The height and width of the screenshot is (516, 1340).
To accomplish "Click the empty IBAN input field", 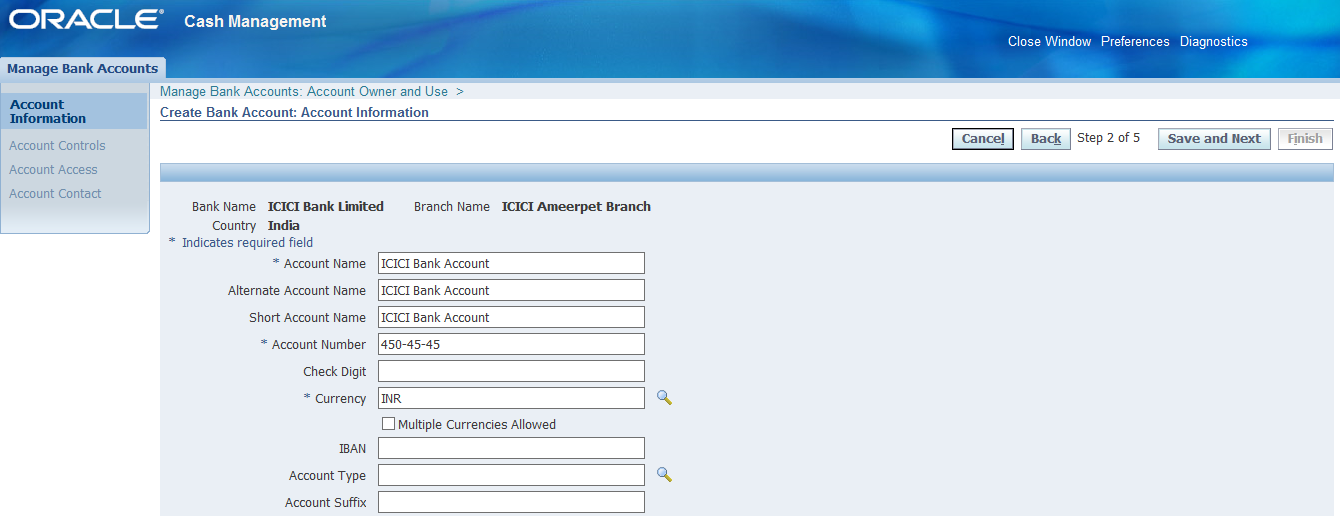I will pyautogui.click(x=511, y=448).
